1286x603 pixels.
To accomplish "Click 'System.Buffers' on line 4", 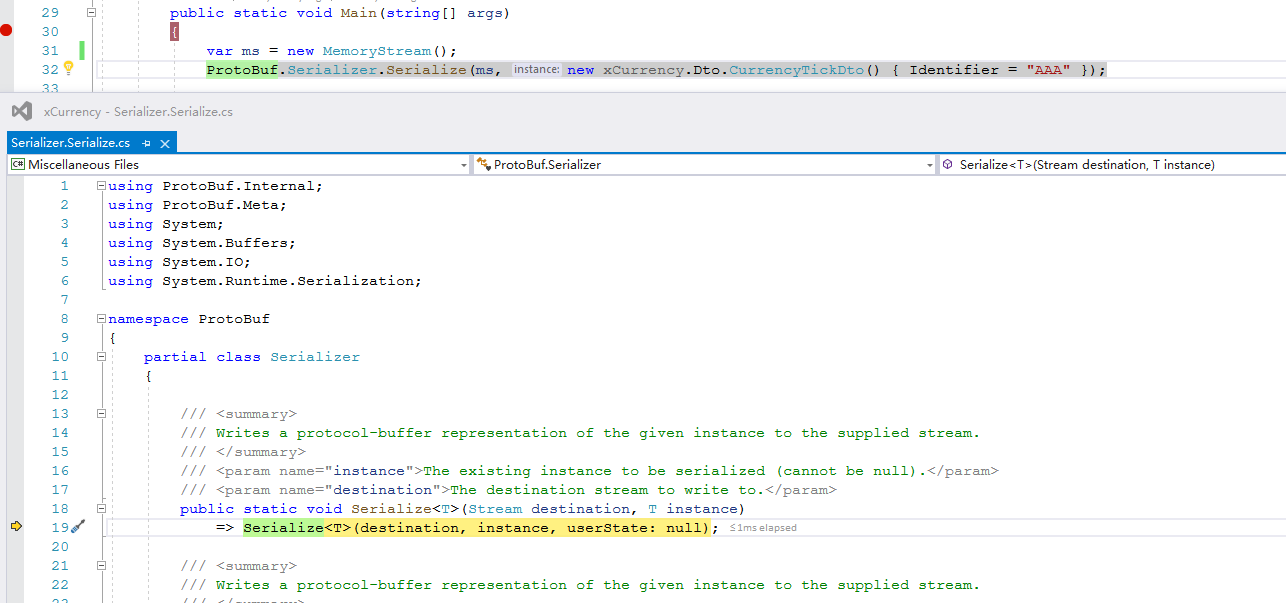I will pos(227,243).
